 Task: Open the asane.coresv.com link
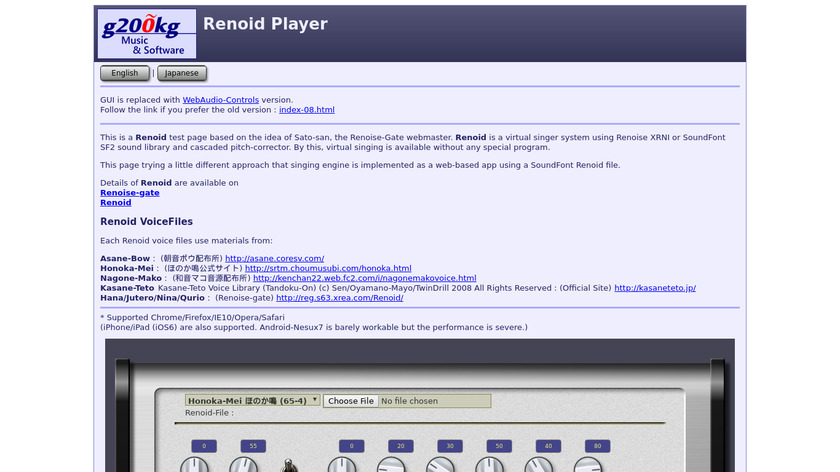pyautogui.click(x=274, y=258)
